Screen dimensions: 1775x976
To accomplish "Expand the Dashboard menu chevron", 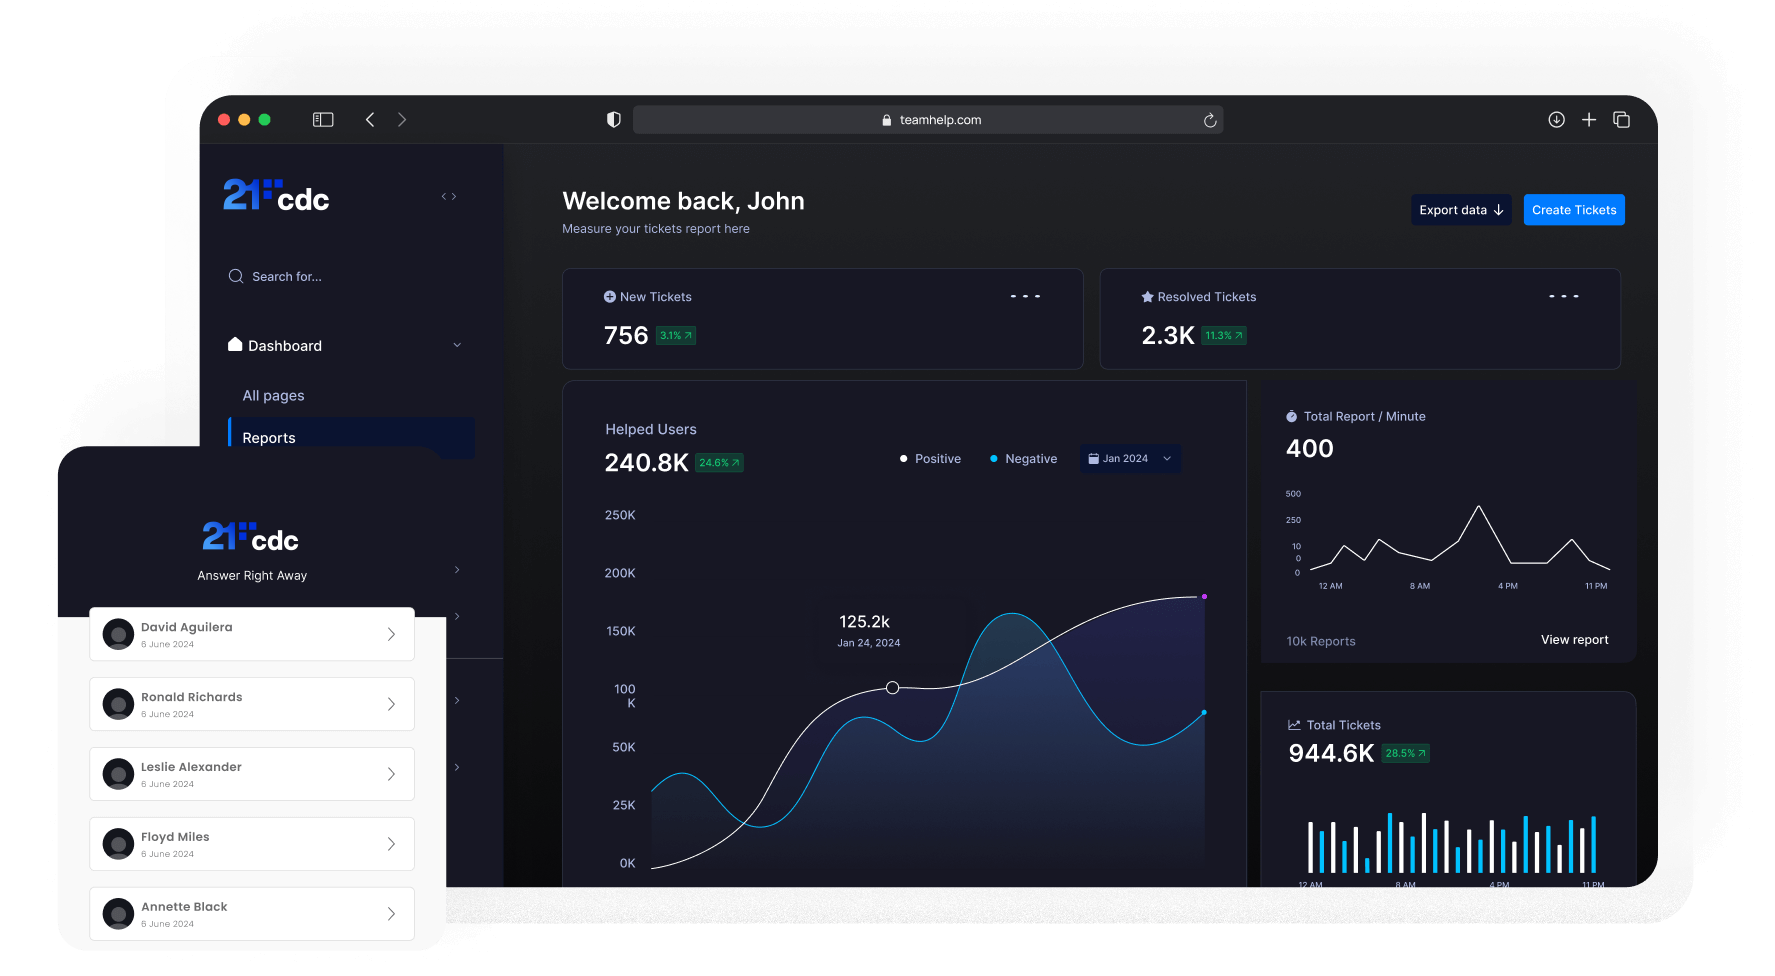I will (457, 346).
